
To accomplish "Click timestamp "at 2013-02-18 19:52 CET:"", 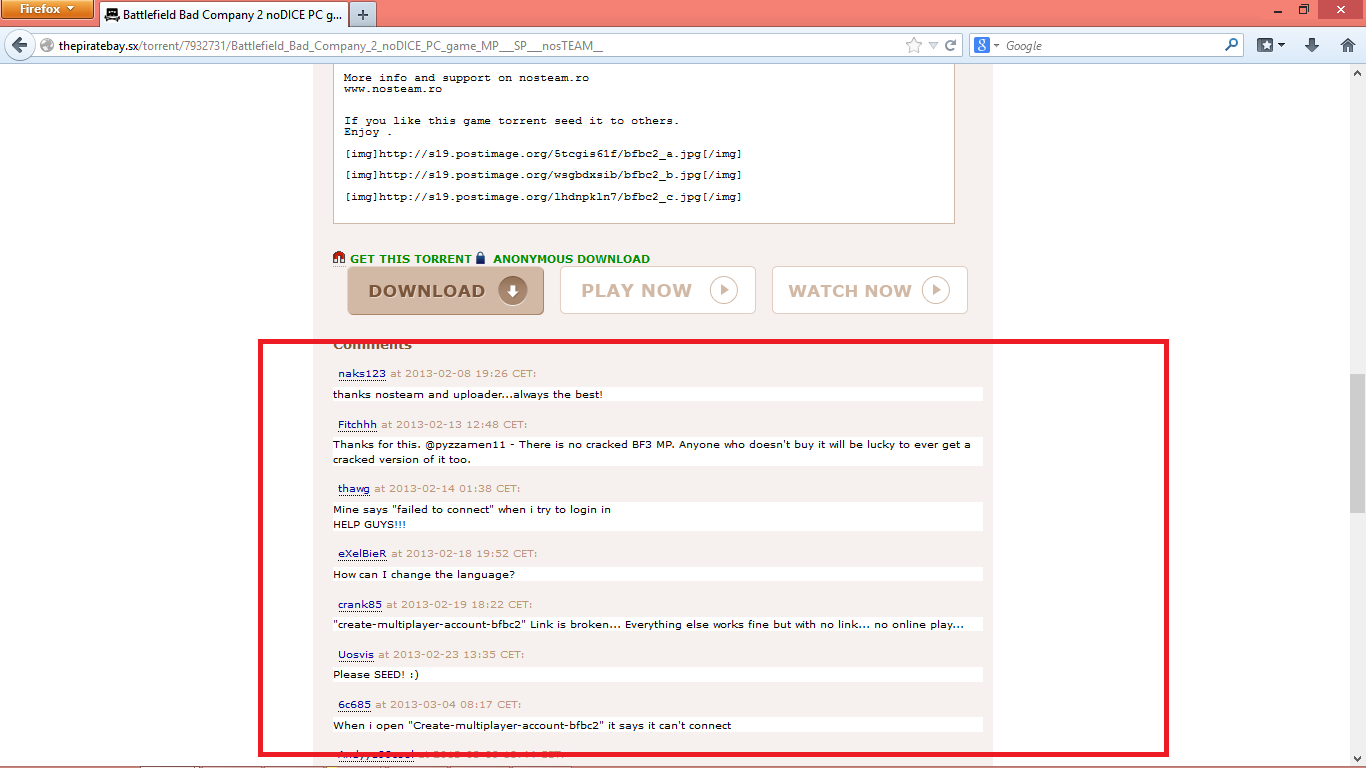I will (464, 554).
